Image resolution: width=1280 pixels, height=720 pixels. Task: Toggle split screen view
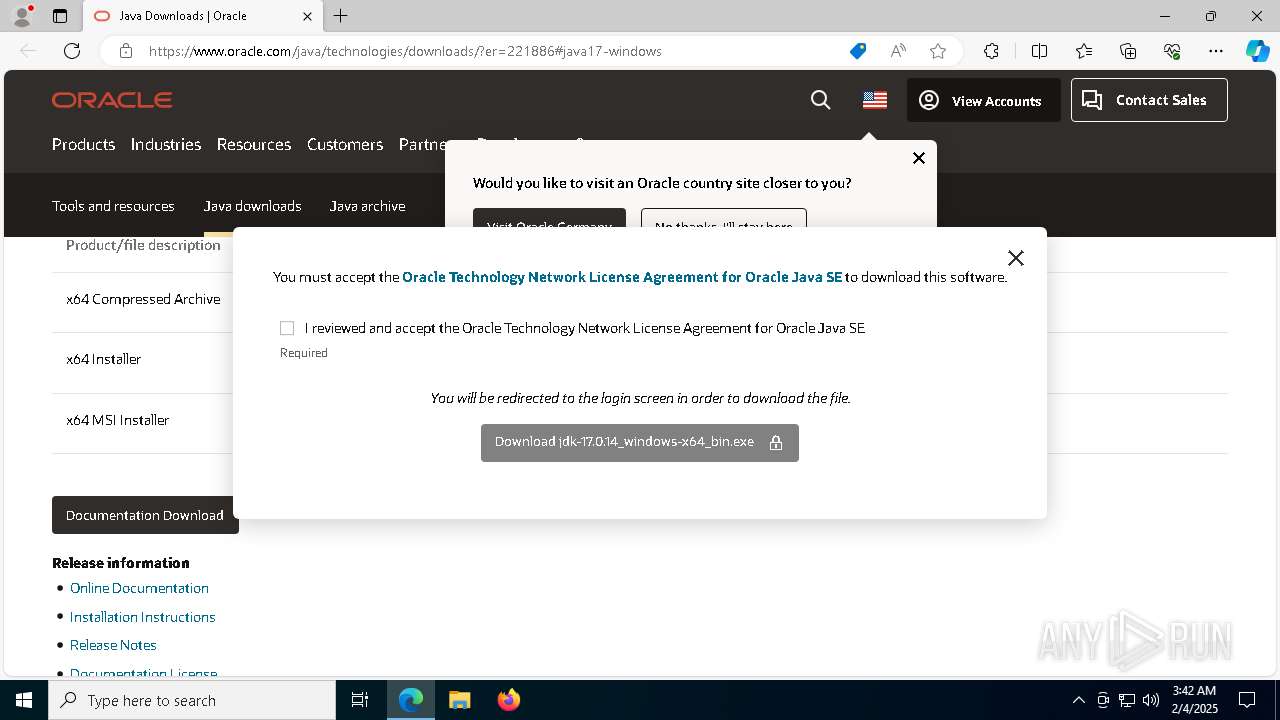tap(1039, 51)
